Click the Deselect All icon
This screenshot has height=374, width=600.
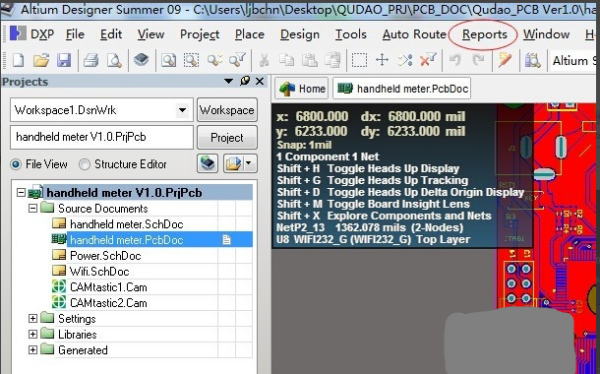[405, 60]
